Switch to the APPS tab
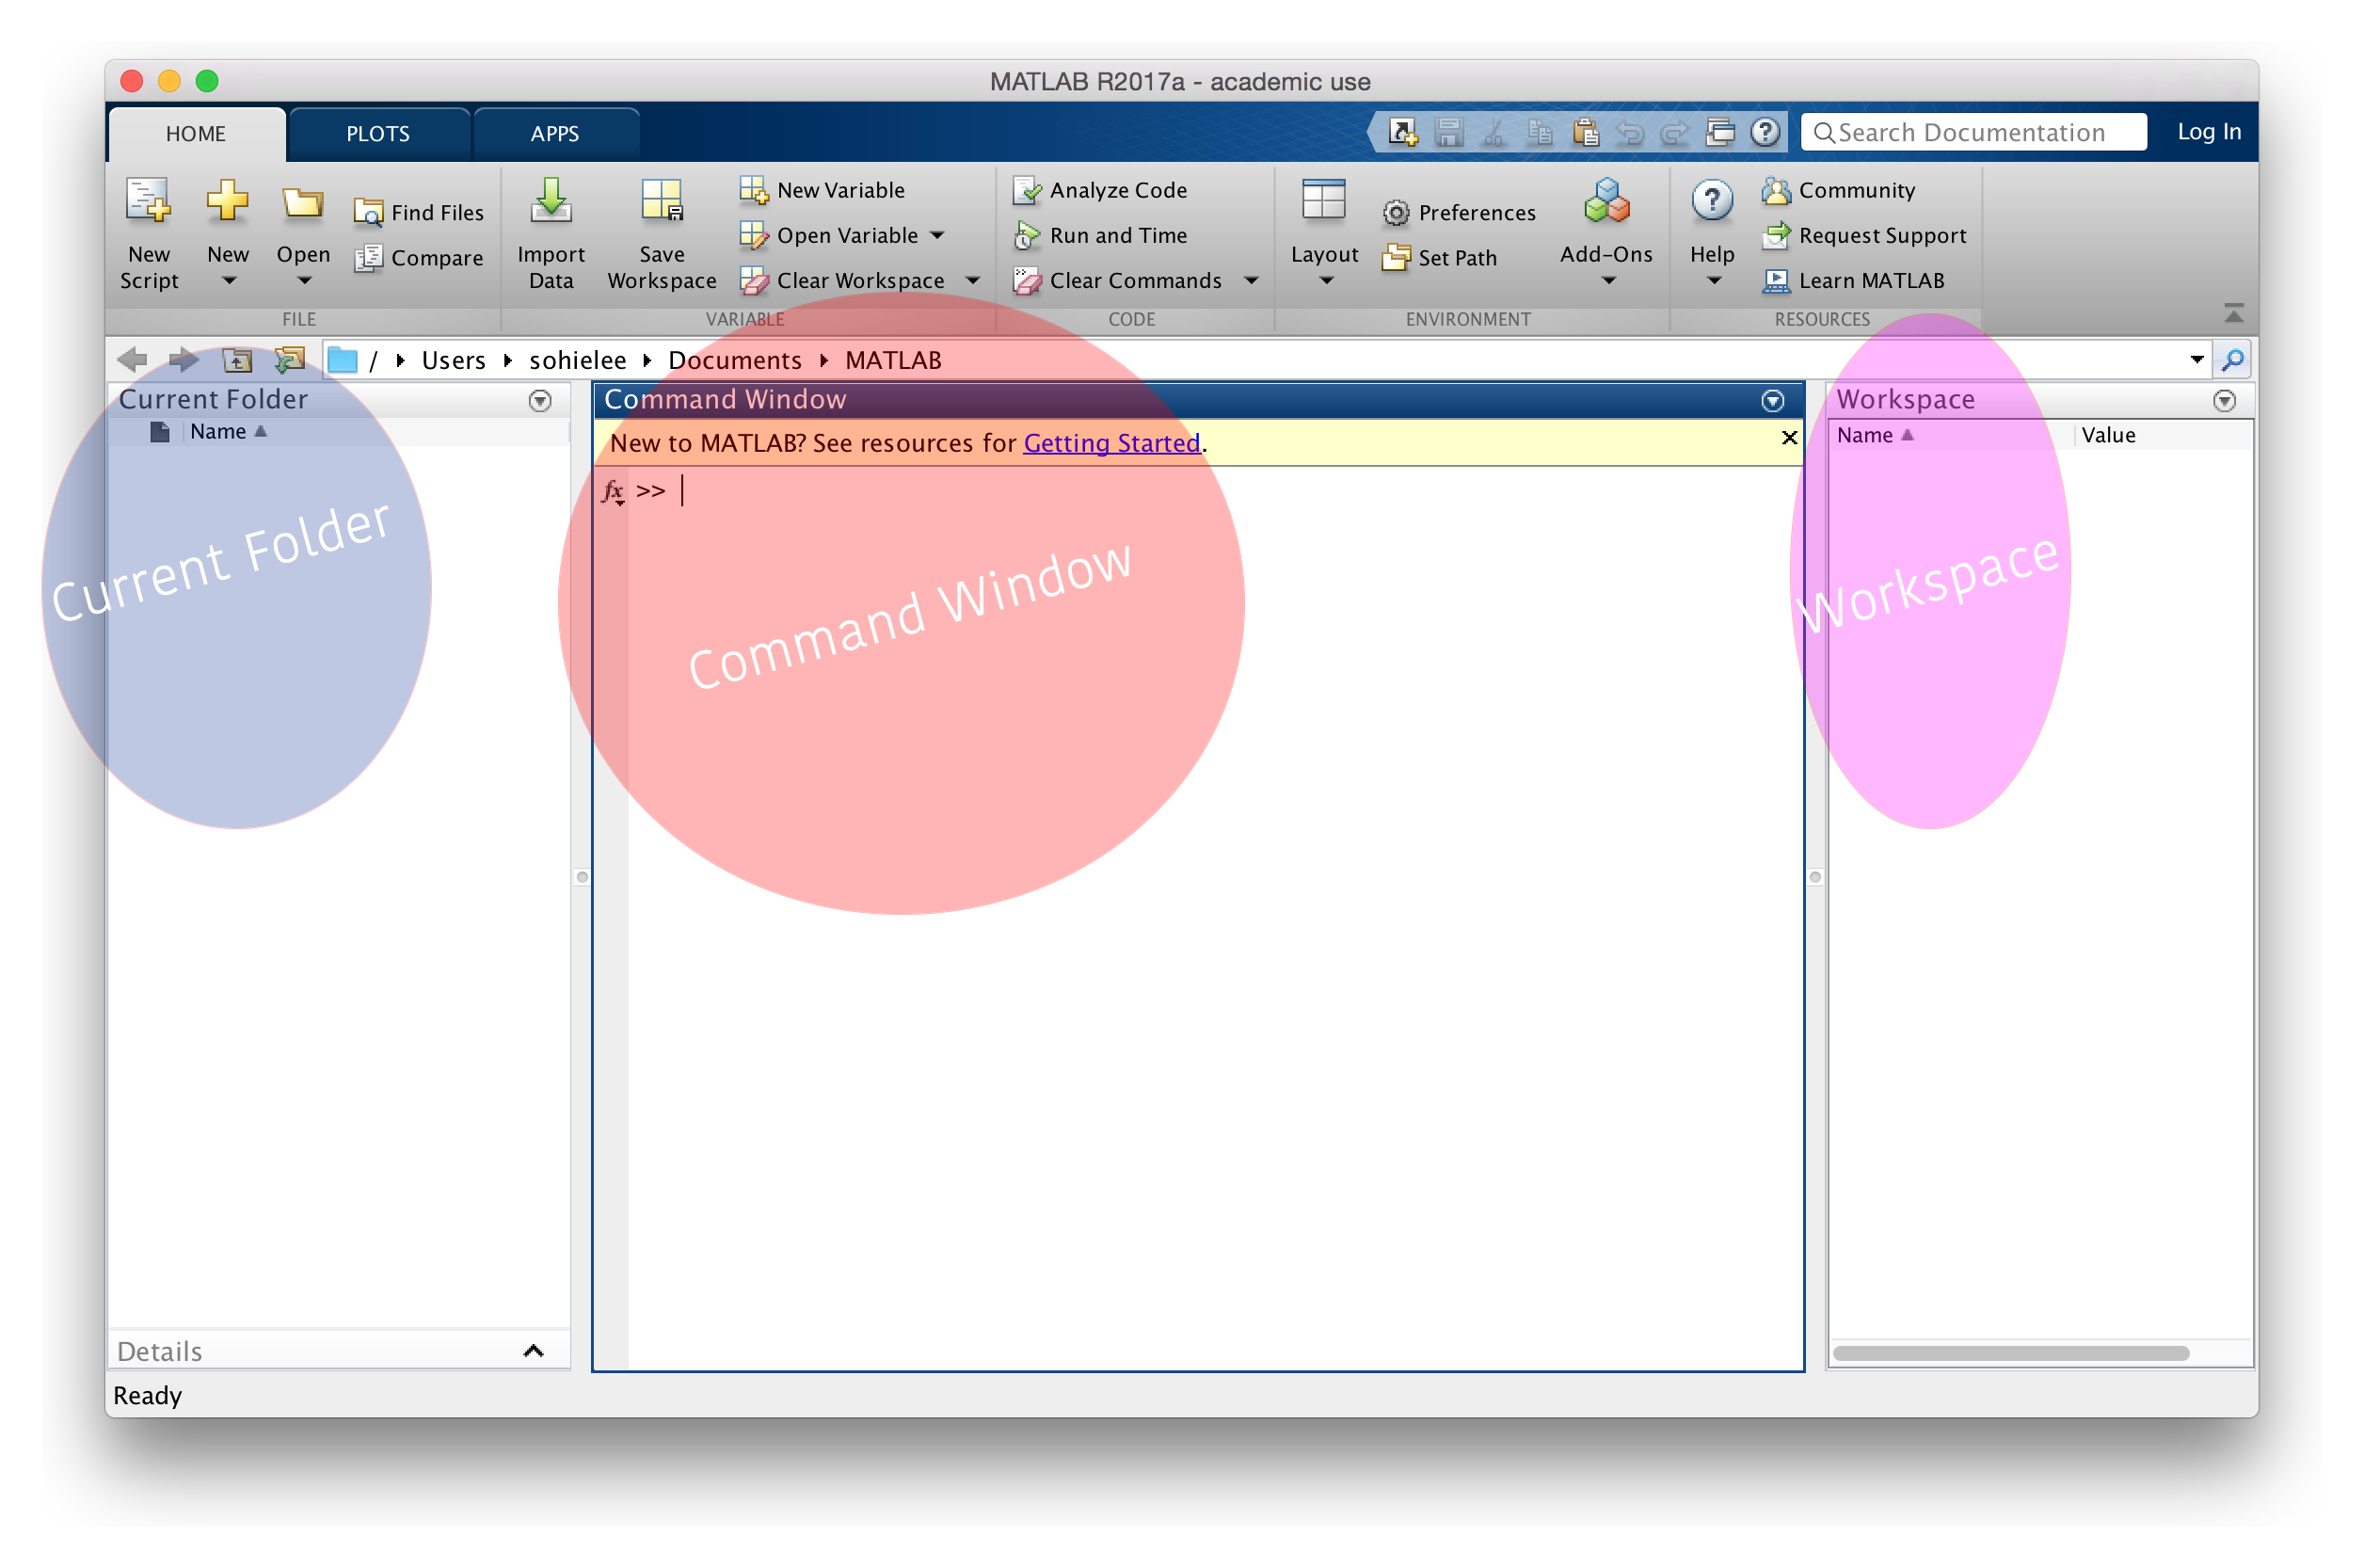Screen dimensions: 2364x1568 [x=554, y=134]
